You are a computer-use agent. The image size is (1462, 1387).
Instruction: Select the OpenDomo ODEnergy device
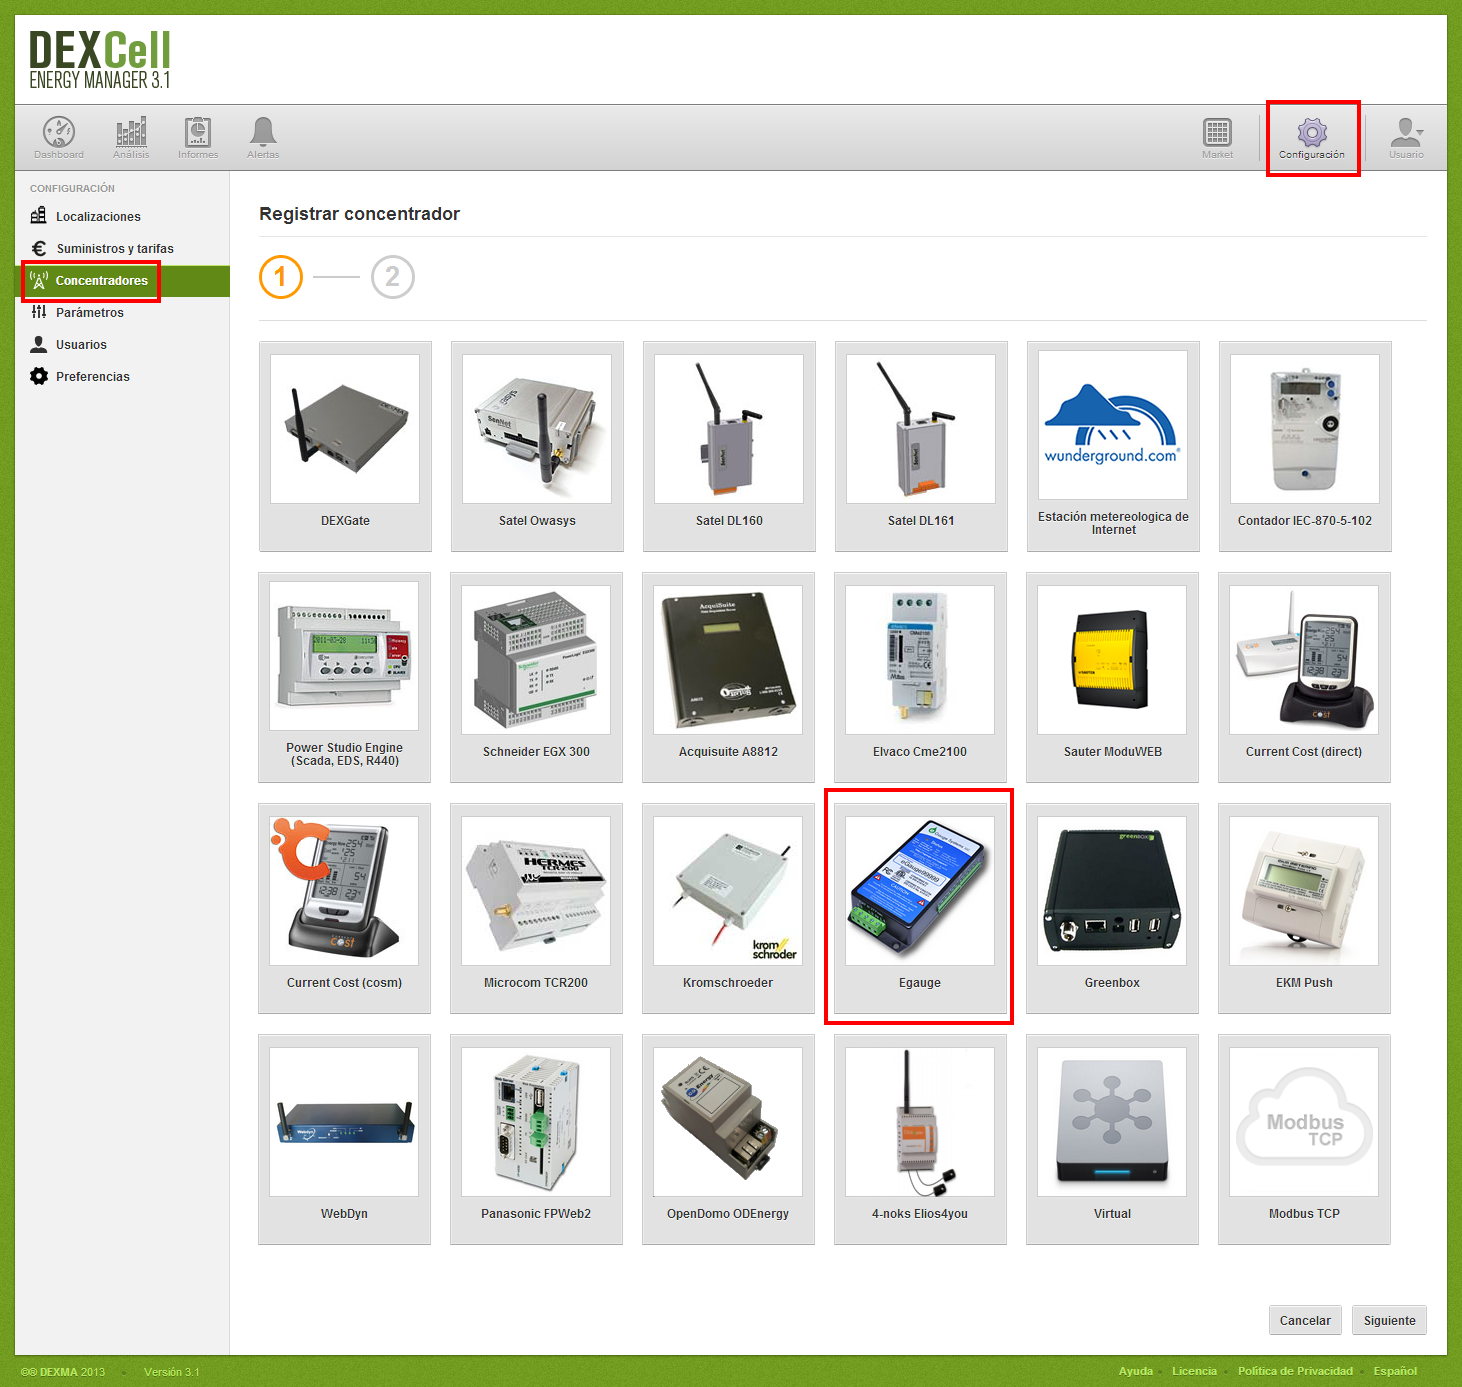click(728, 1139)
